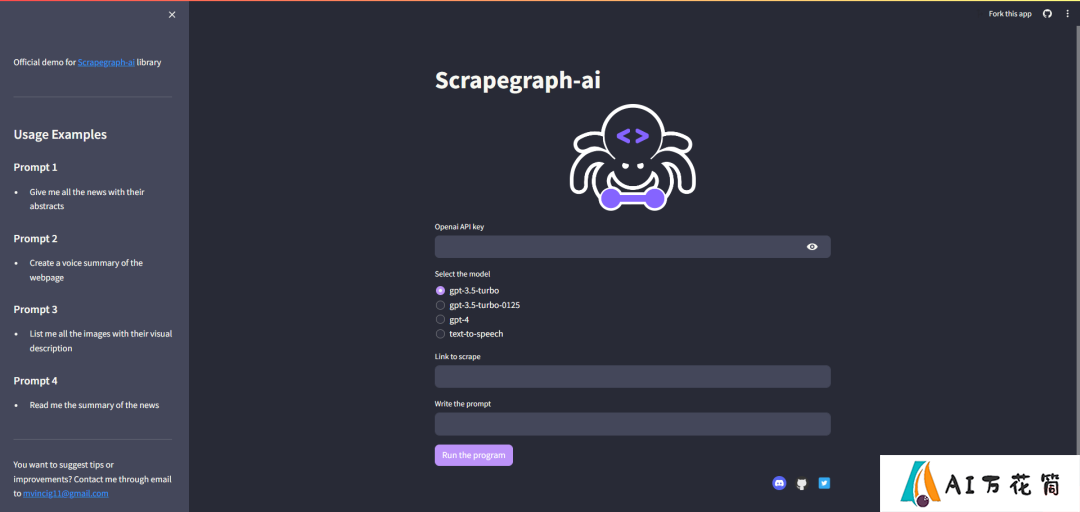The width and height of the screenshot is (1080, 512).
Task: Click the Scrapegraph-ai spider logo image
Action: coord(632,157)
